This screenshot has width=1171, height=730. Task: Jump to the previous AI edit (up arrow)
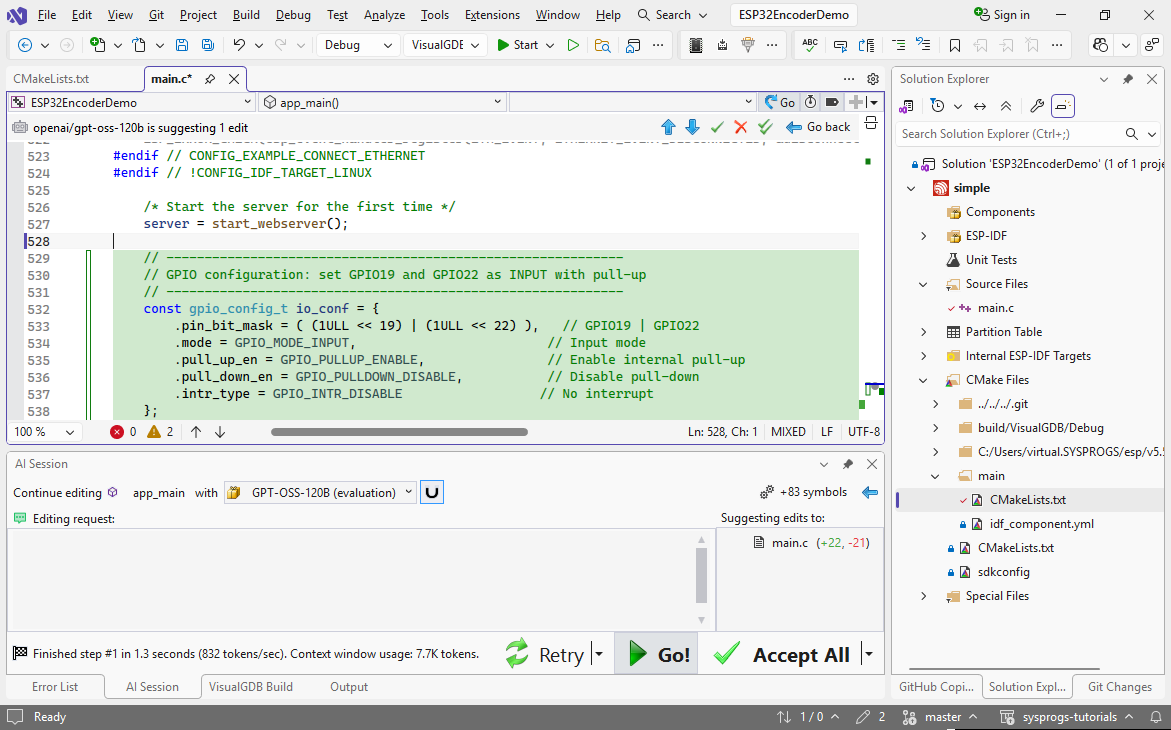tap(669, 127)
